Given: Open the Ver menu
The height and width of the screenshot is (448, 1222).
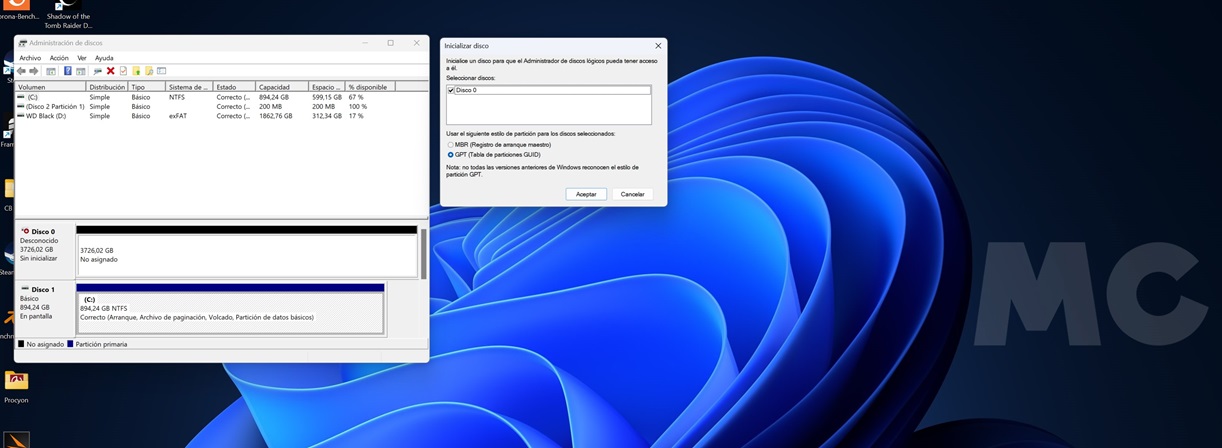Looking at the screenshot, I should pyautogui.click(x=82, y=58).
